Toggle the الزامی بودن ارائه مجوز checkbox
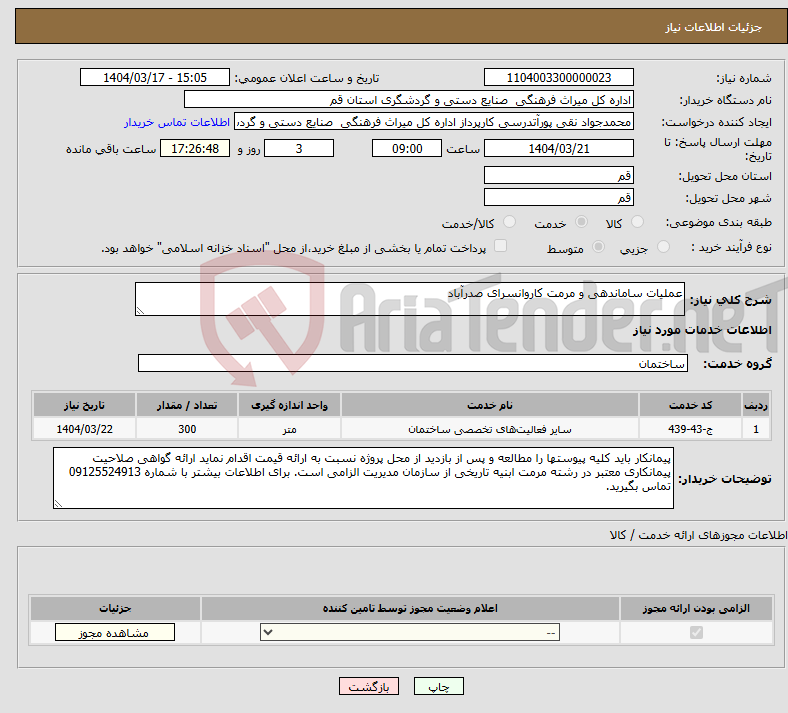Screen dimensions: 788x713 pyautogui.click(x=696, y=633)
